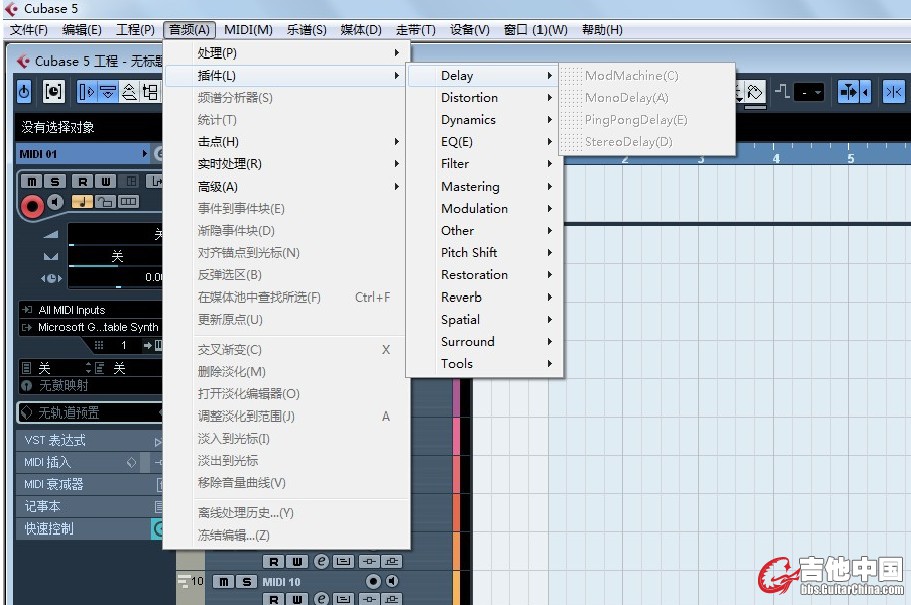Solo the MIDI 10 track
Screen dimensions: 911x605
[246, 582]
